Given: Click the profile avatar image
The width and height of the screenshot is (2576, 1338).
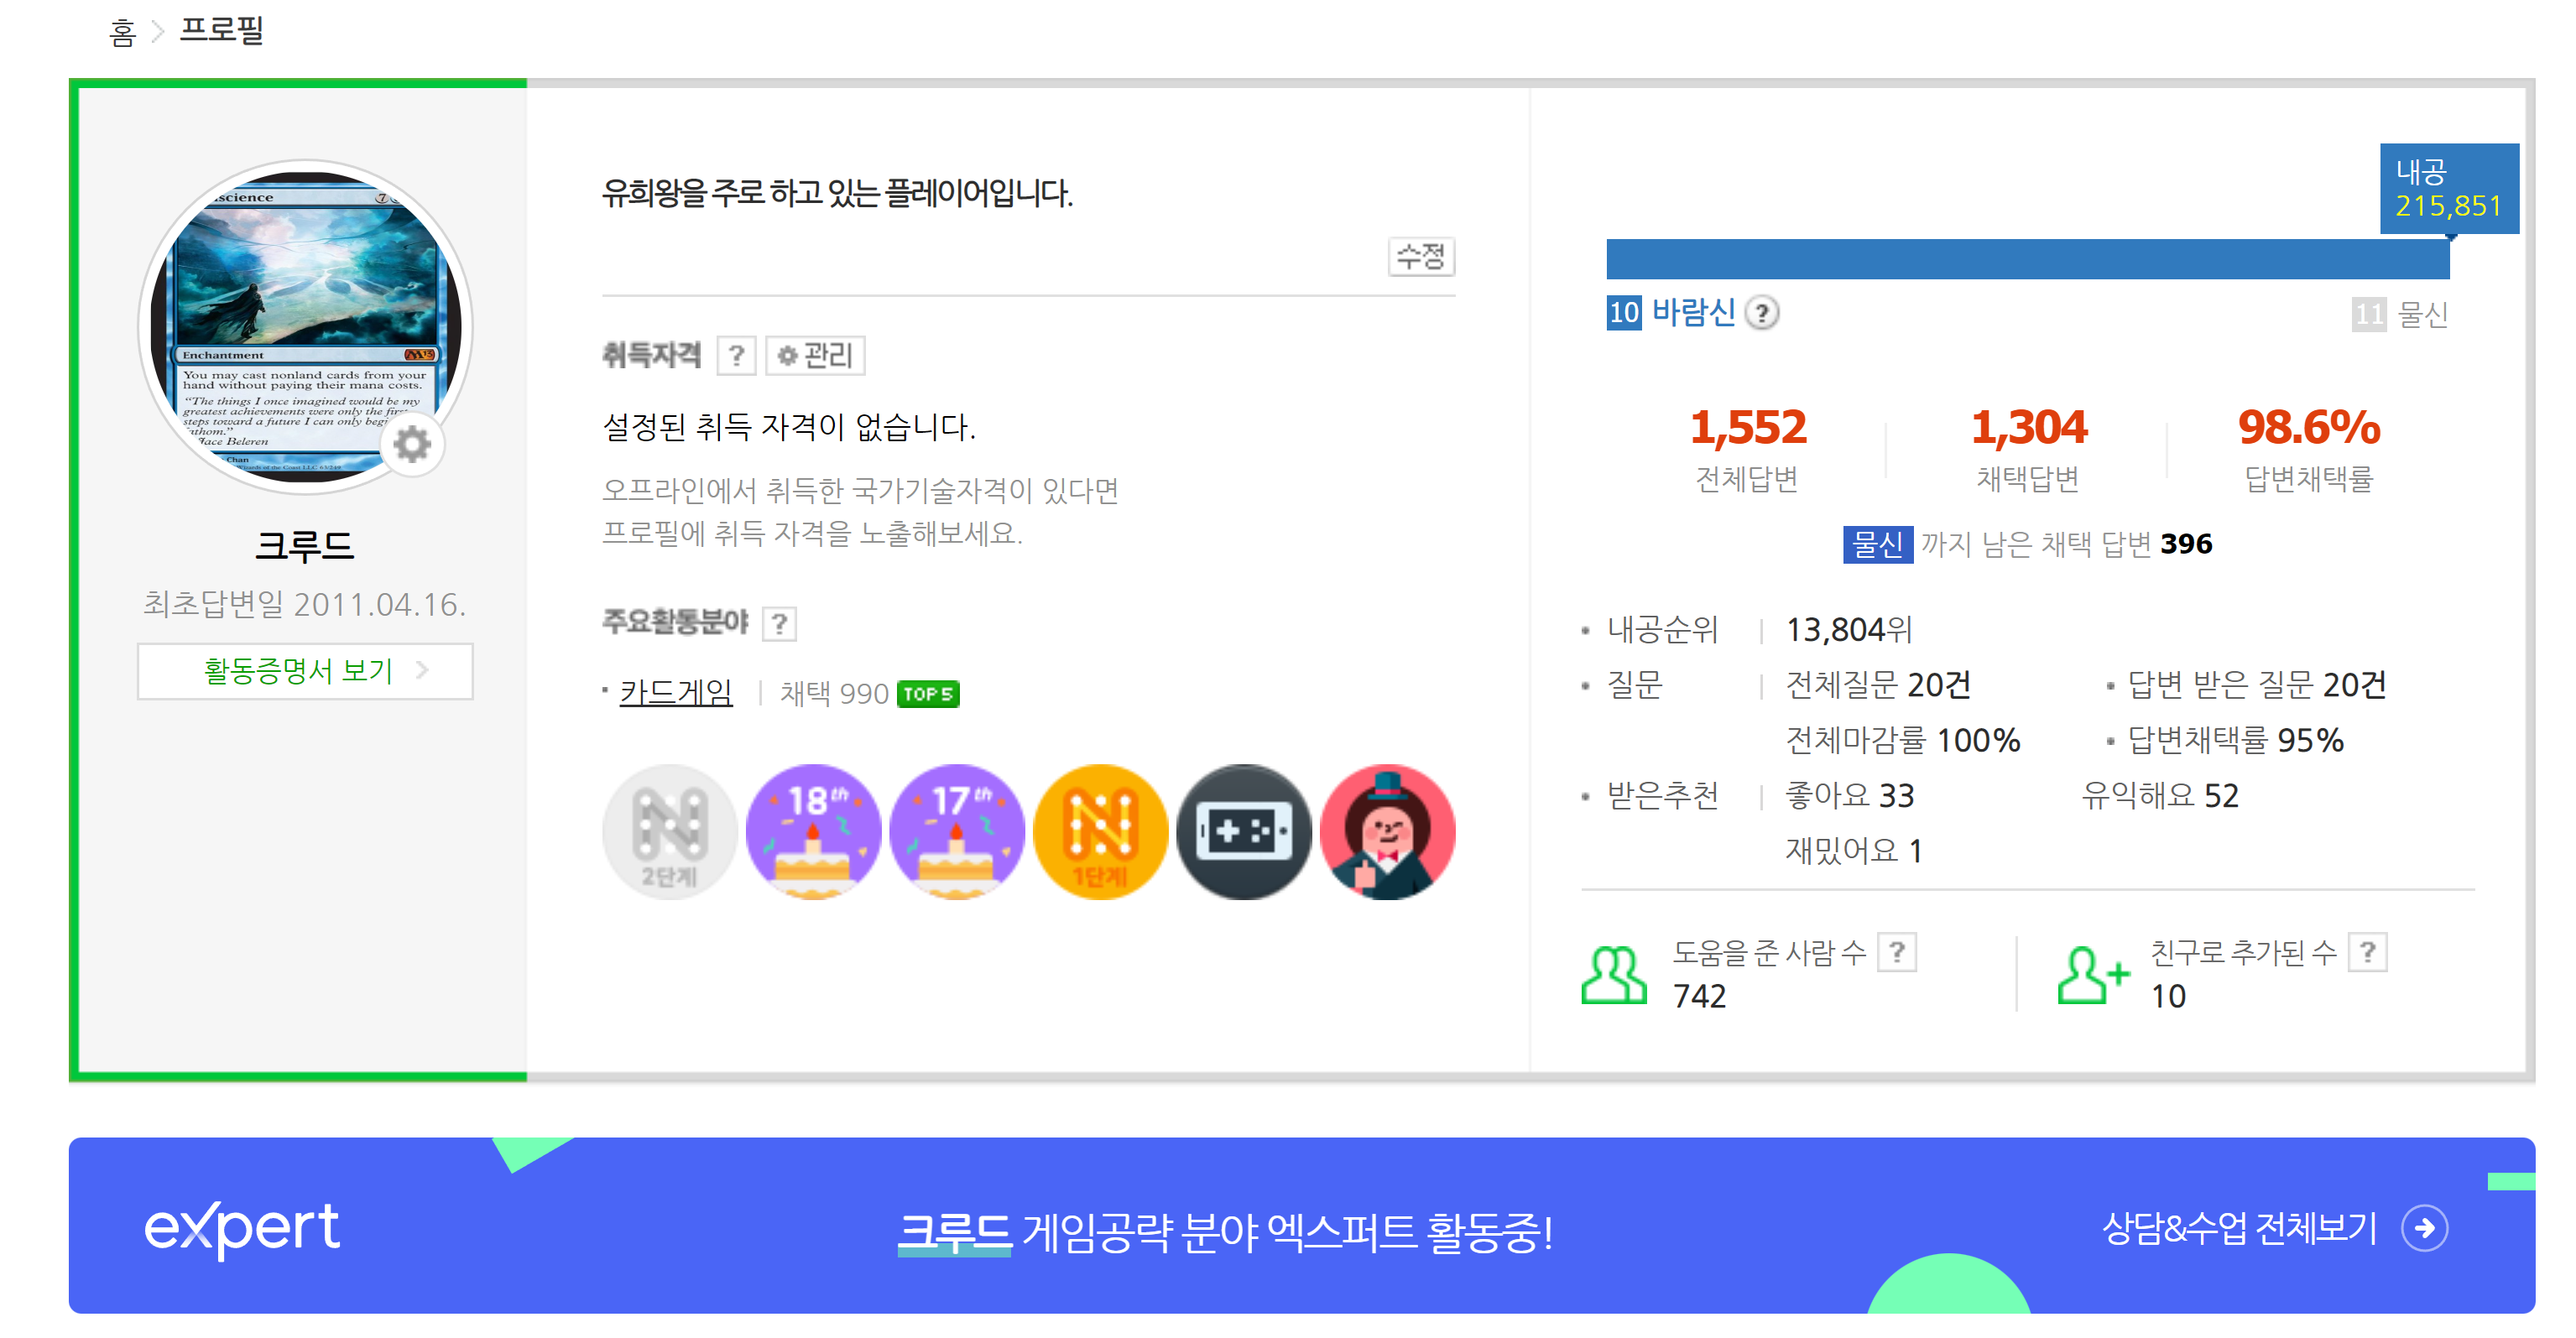Looking at the screenshot, I should pos(305,327).
